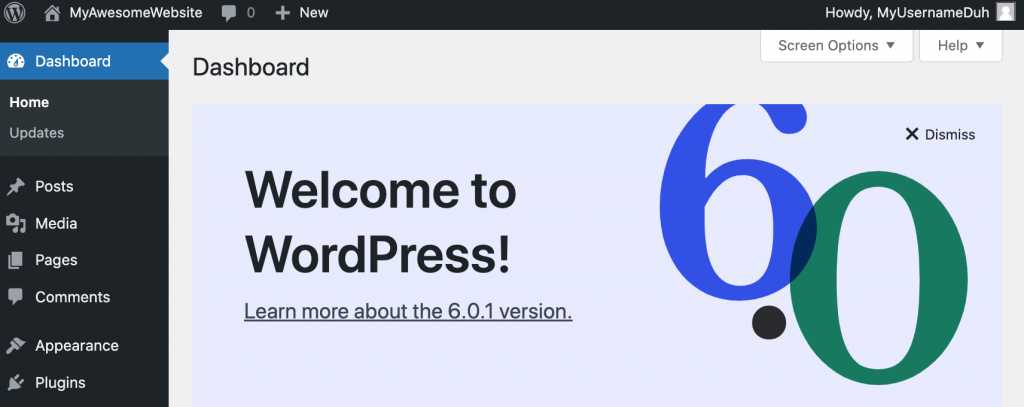1024x407 pixels.
Task: Click the Posts pushpin icon
Action: pos(16,187)
